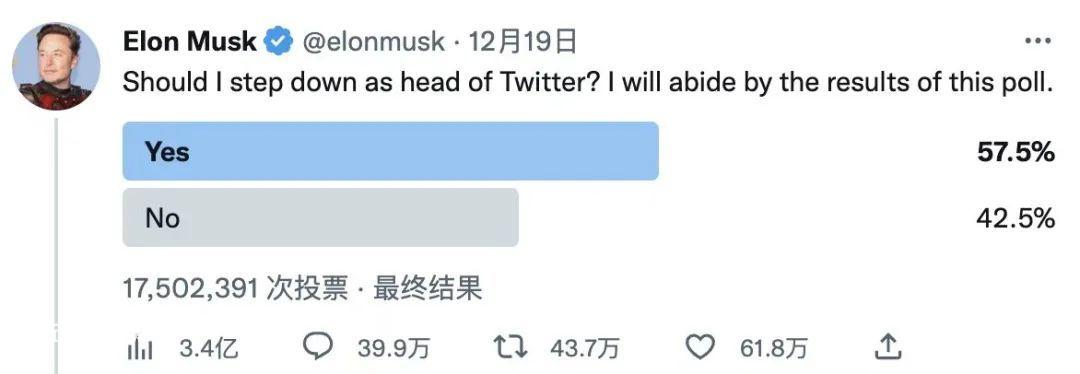Open Elon Musk's profile avatar

(56, 67)
